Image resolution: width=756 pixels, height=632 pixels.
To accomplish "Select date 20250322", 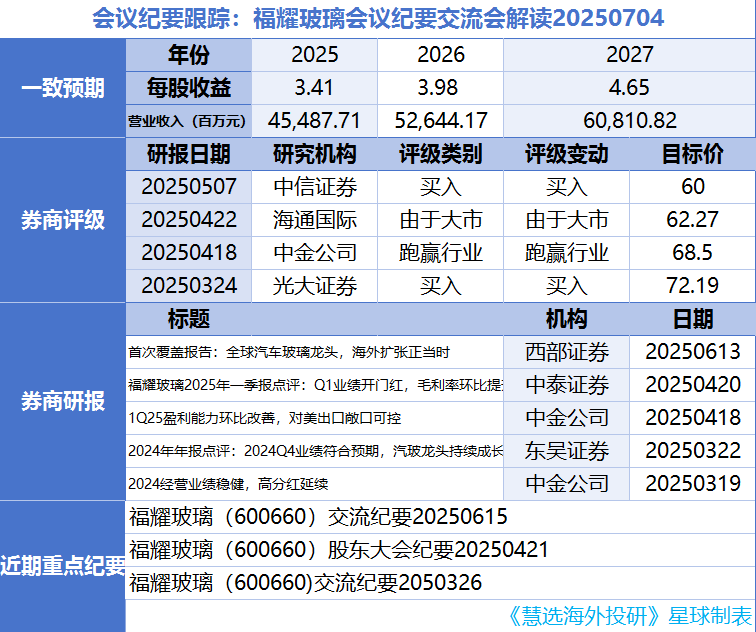I will tap(693, 451).
